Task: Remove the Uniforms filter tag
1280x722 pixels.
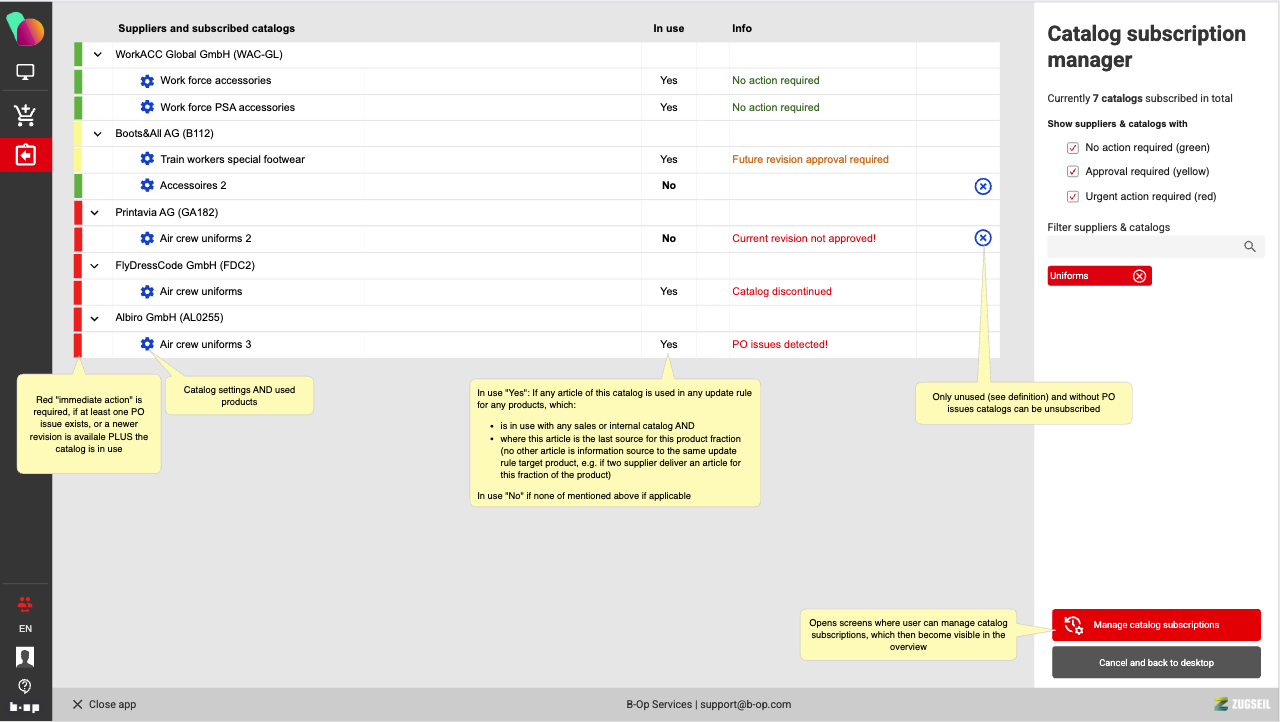Action: point(1139,276)
